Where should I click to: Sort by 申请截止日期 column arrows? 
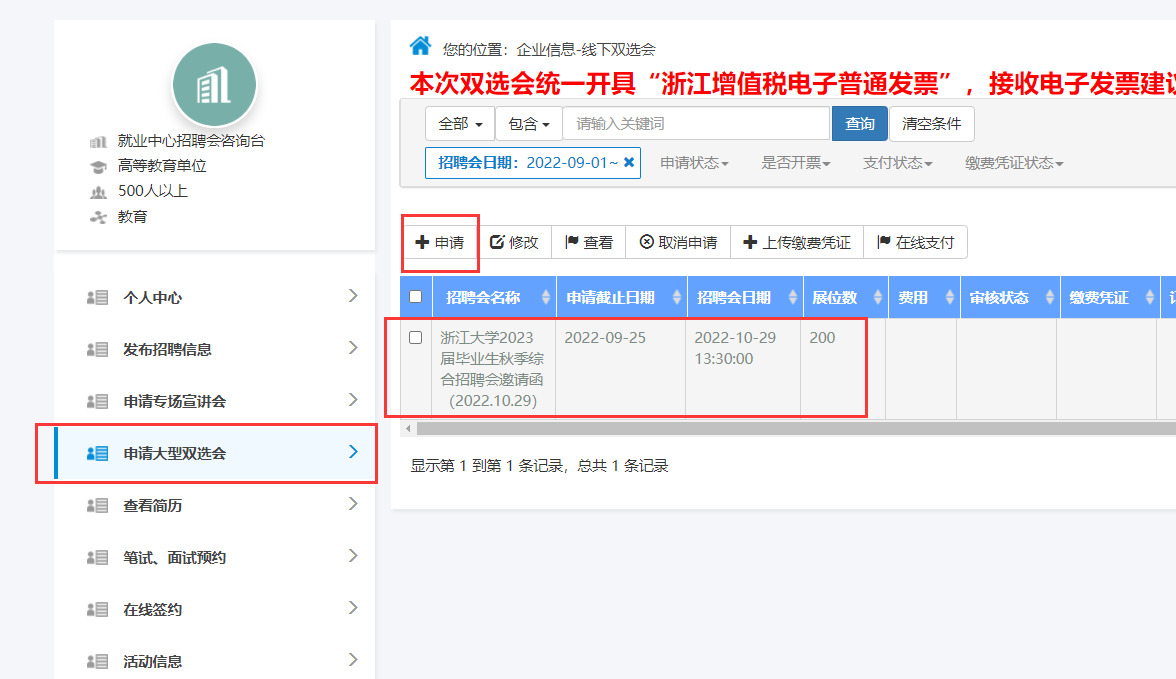click(675, 297)
